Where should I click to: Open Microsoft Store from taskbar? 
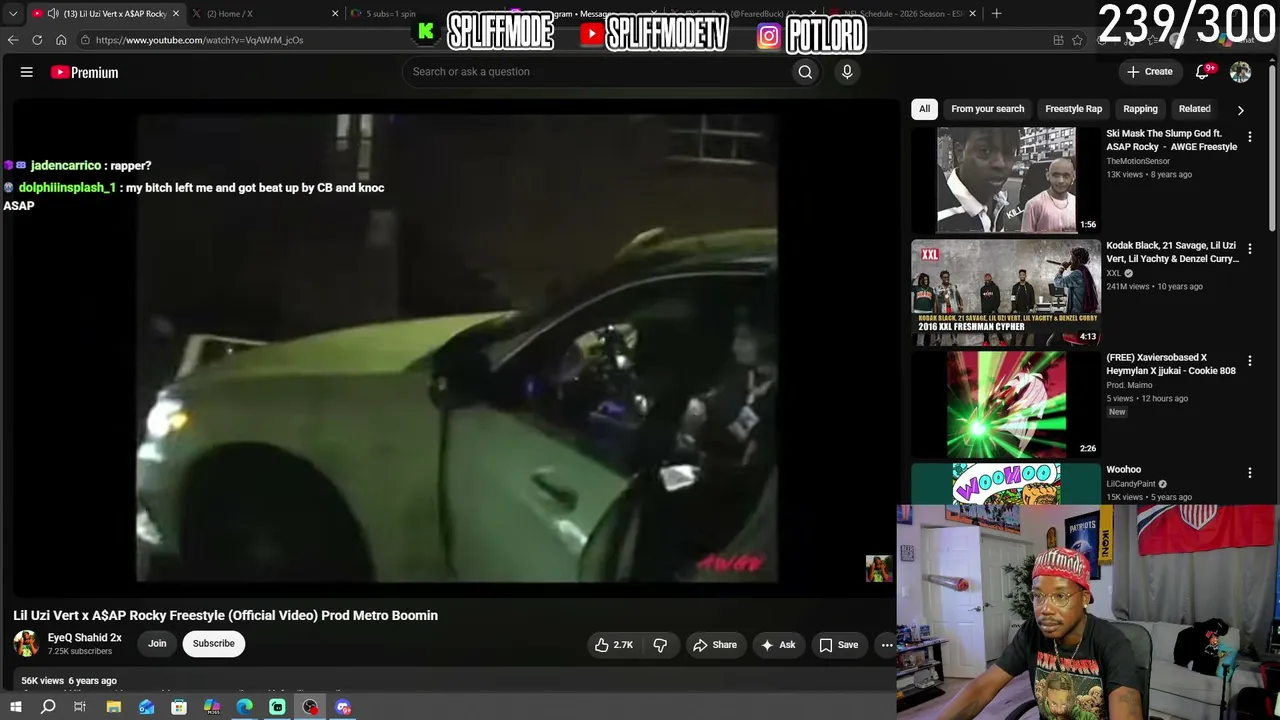tap(179, 707)
